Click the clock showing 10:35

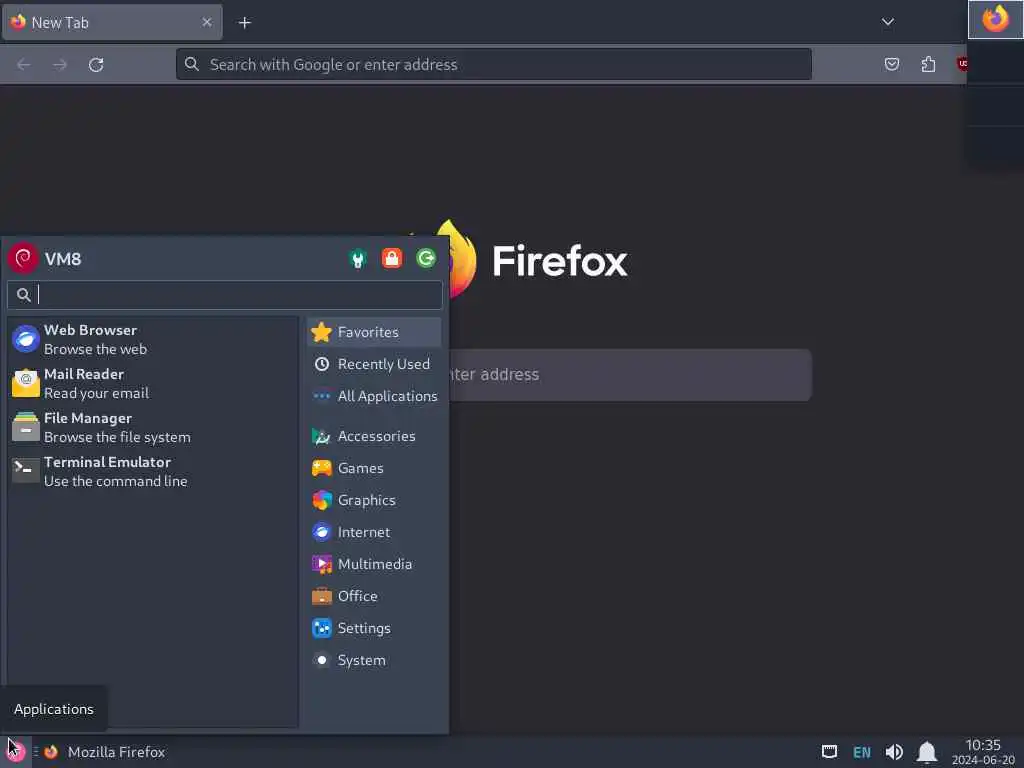pyautogui.click(x=983, y=752)
